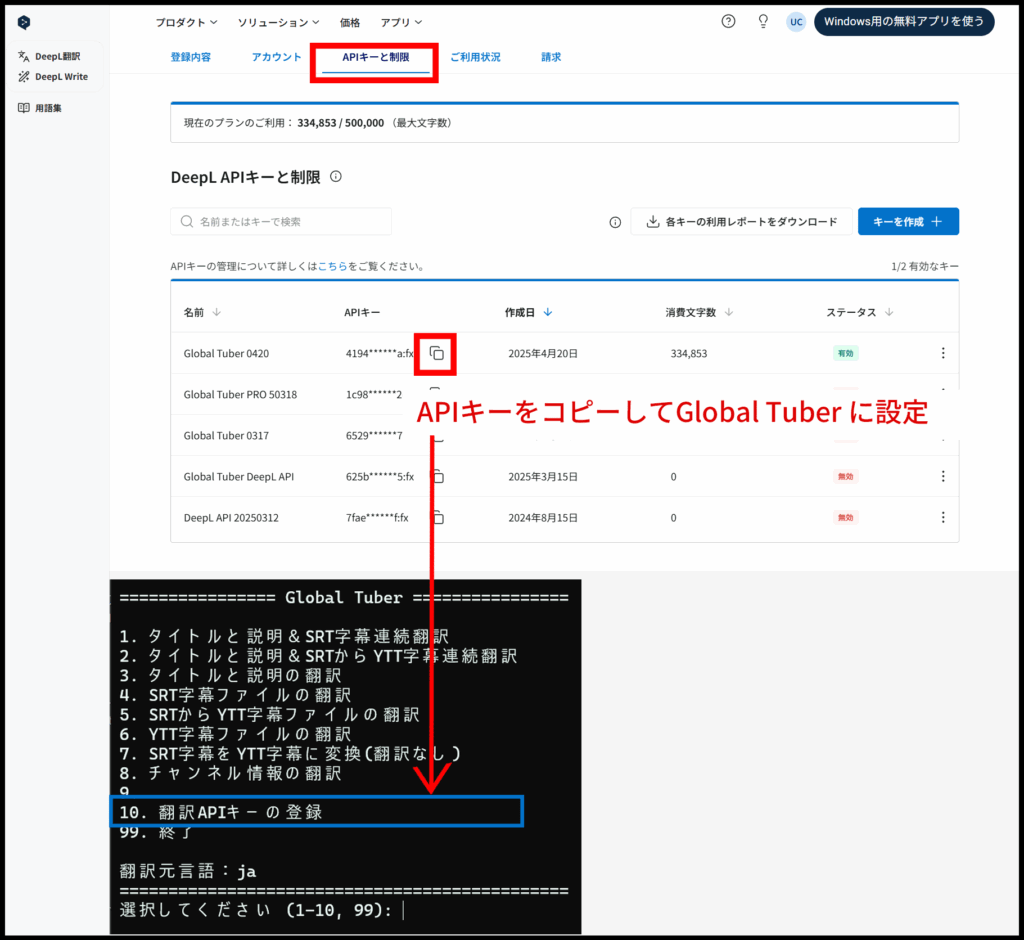
Task: Click the date 2024年8月15日
Action: (x=543, y=518)
